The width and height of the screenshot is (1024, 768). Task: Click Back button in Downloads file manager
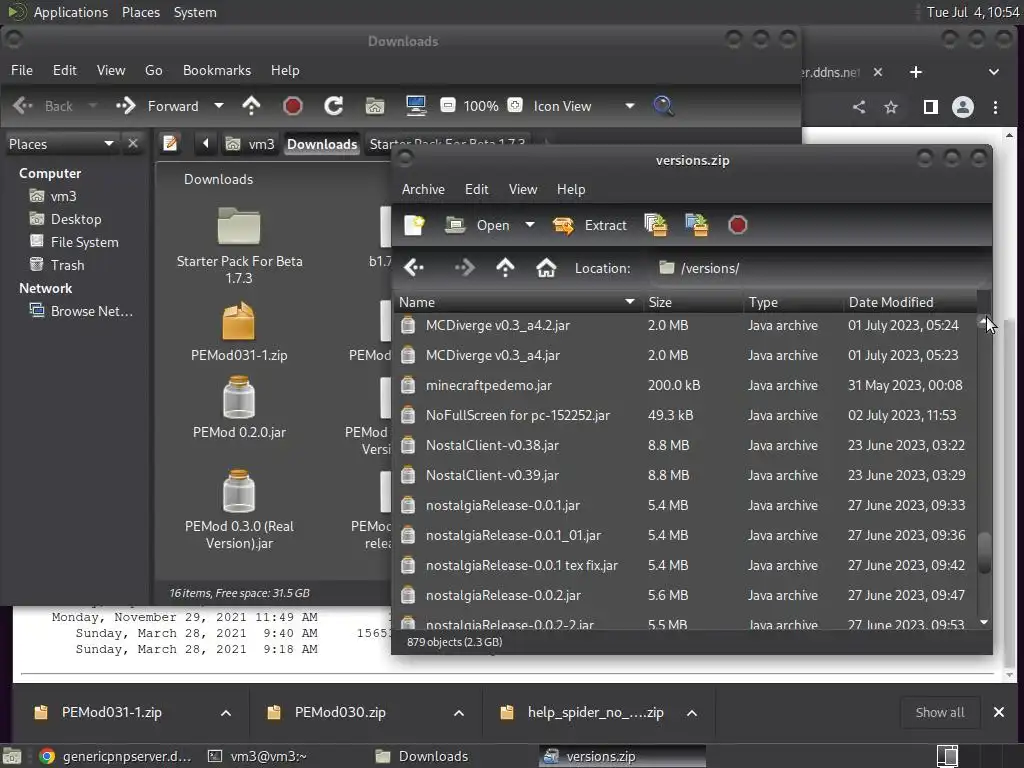(x=43, y=106)
